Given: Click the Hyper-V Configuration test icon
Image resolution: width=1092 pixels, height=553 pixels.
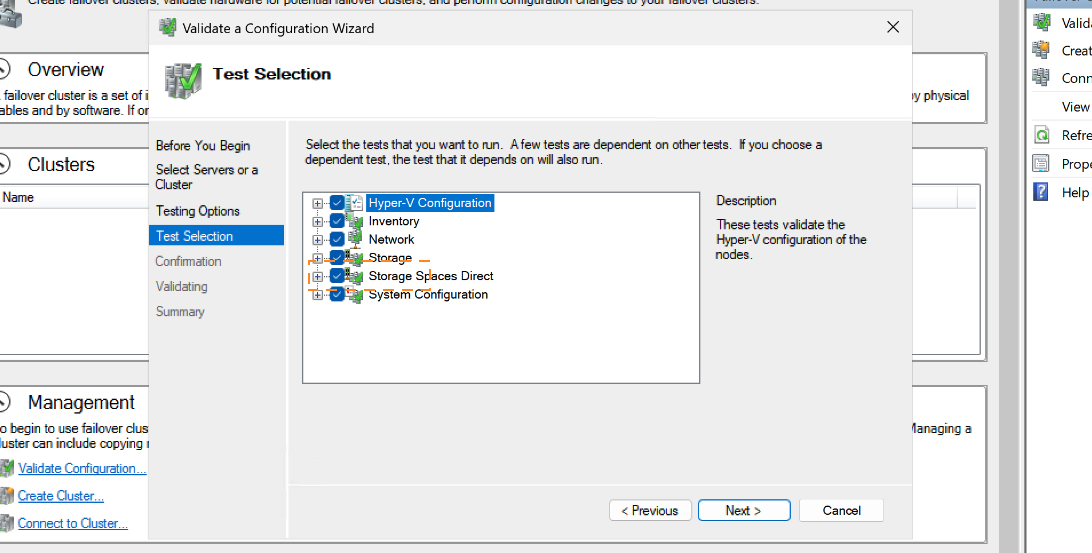Looking at the screenshot, I should (354, 203).
